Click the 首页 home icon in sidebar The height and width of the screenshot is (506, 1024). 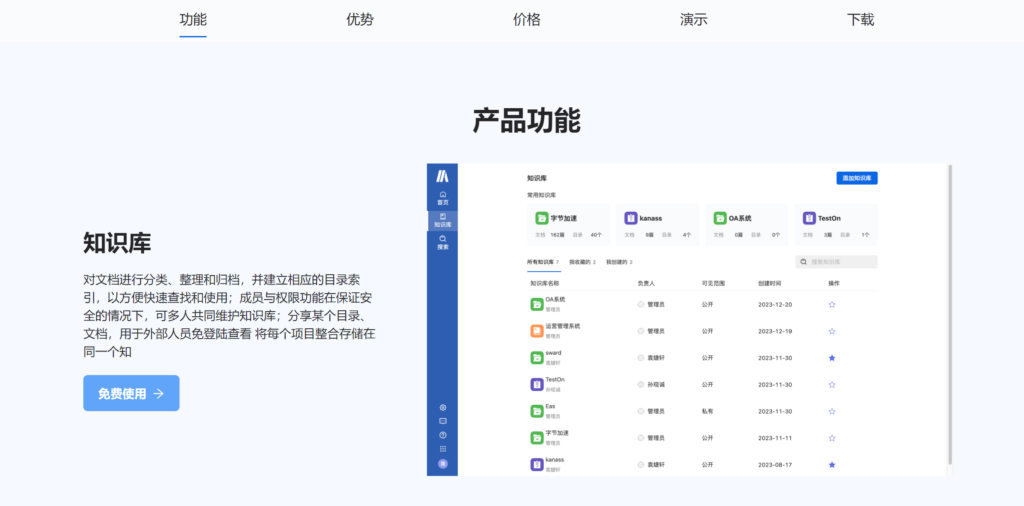click(x=442, y=197)
